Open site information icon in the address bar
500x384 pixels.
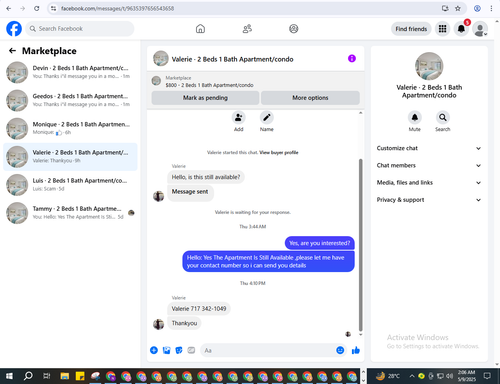(53, 8)
